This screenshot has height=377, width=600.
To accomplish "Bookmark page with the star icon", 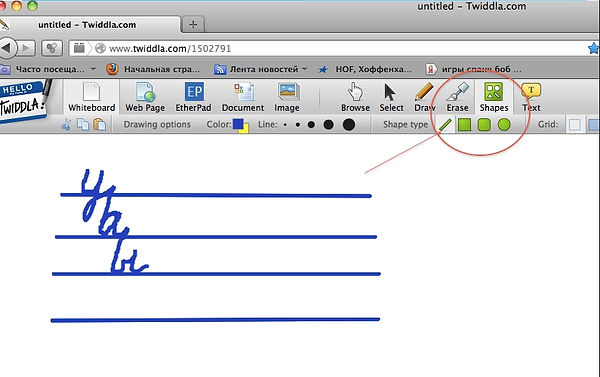I will click(593, 48).
